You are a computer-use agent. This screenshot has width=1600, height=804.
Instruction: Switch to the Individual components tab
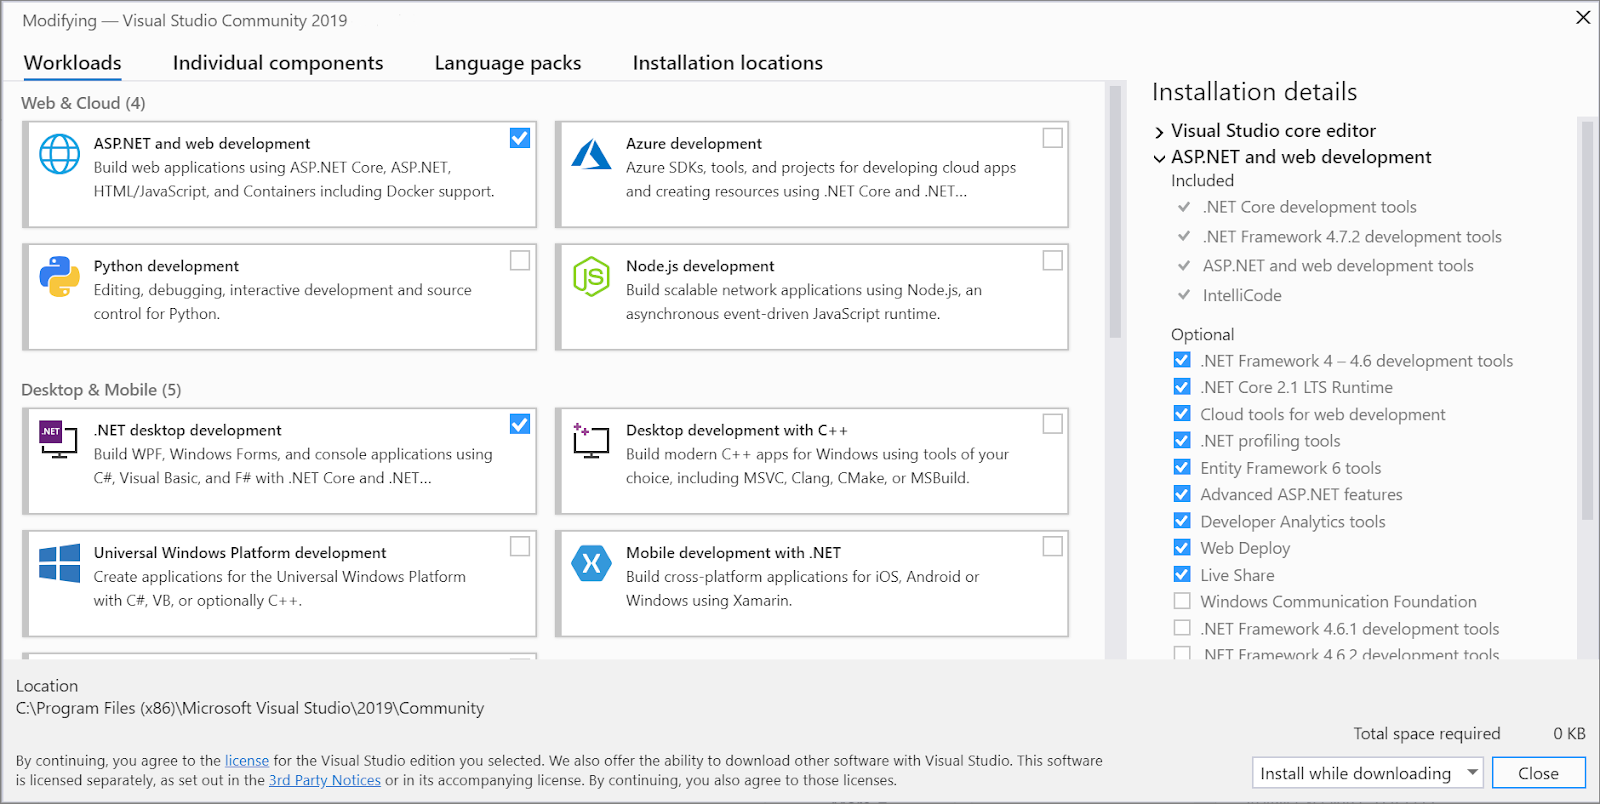(x=278, y=63)
